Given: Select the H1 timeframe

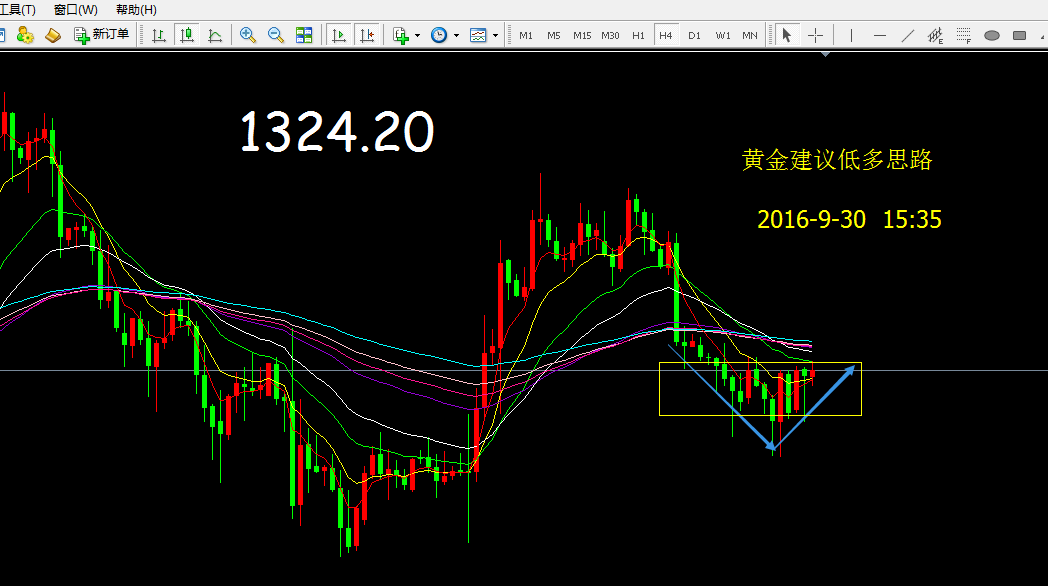Looking at the screenshot, I should 638,35.
